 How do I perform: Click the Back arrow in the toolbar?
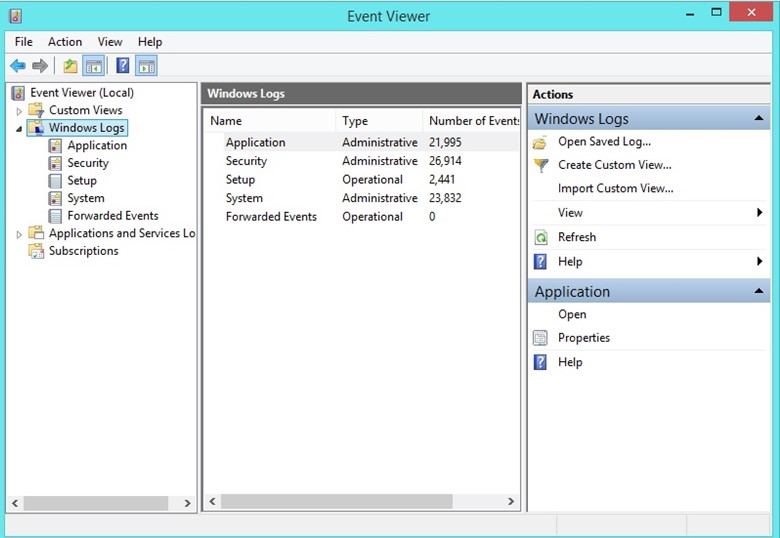point(18,66)
